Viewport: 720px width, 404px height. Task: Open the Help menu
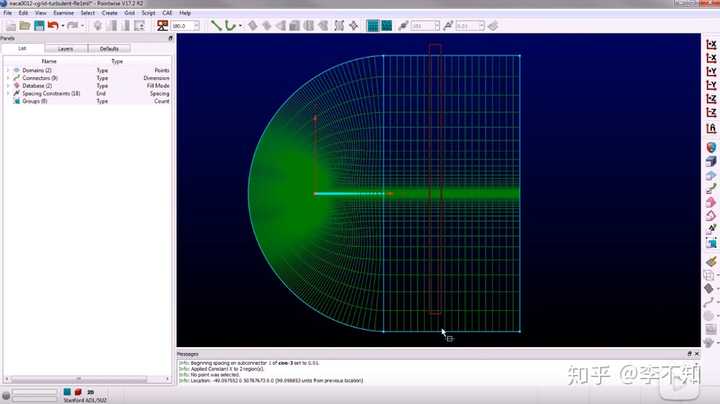[185, 13]
